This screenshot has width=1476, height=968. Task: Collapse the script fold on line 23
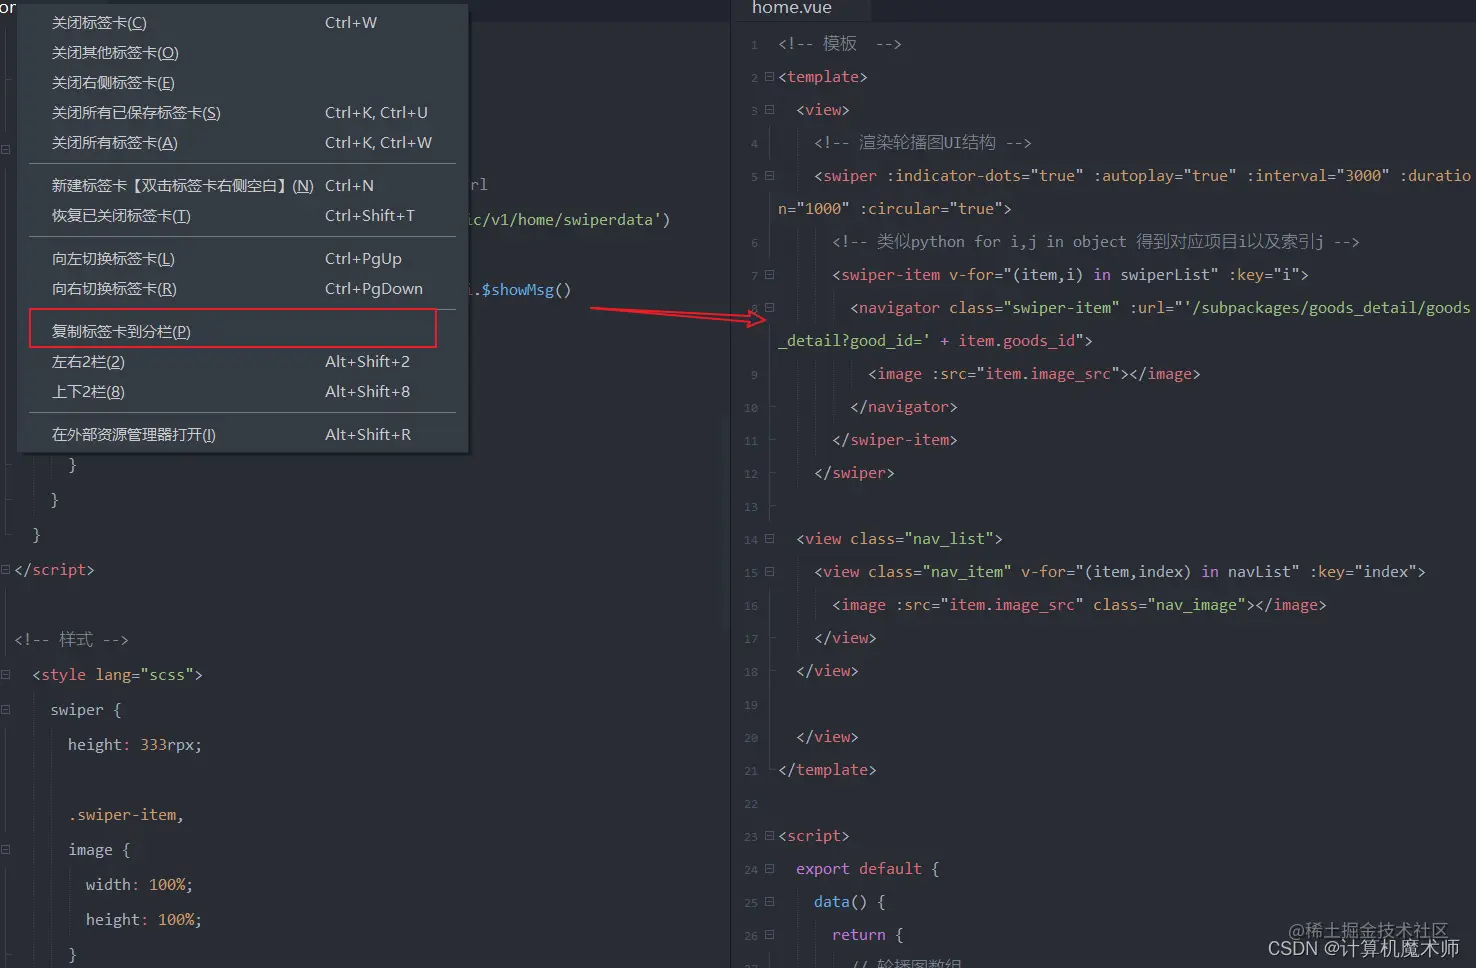(769, 835)
